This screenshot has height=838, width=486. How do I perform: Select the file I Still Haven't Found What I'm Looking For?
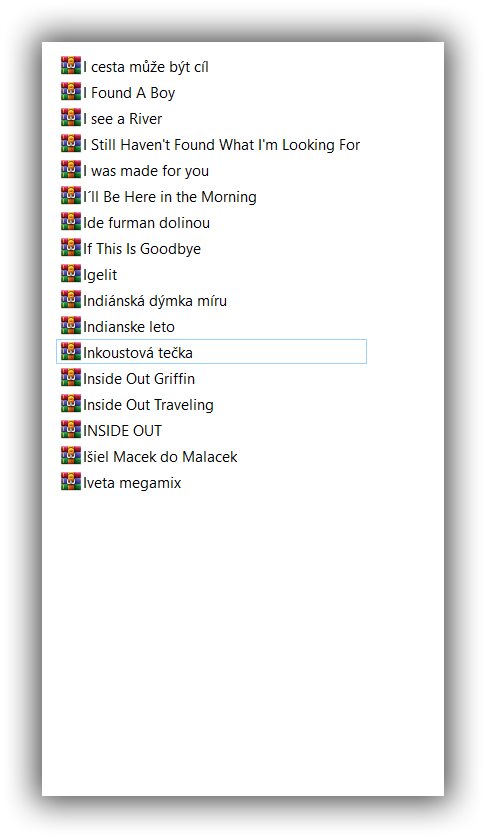click(221, 145)
